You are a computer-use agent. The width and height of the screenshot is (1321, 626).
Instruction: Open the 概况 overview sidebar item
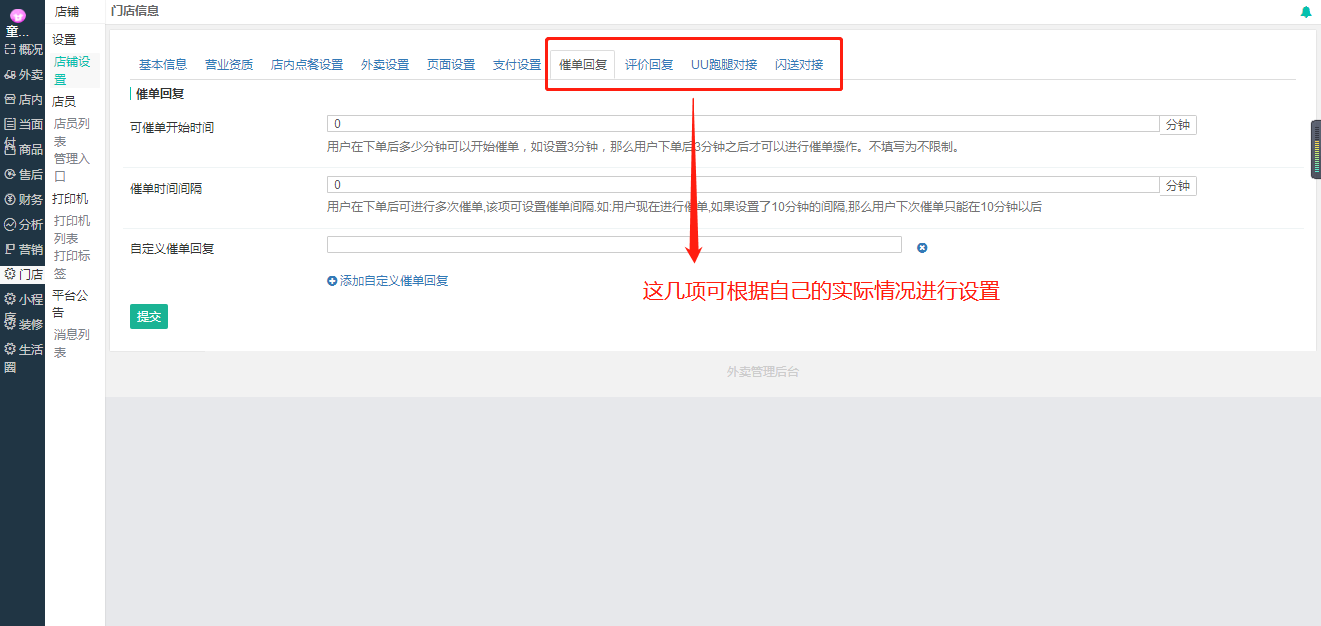[x=23, y=49]
